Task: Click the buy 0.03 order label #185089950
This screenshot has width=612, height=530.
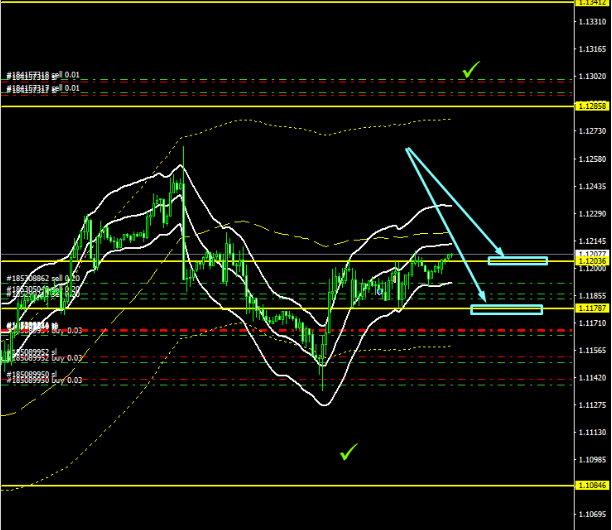Action: [44, 381]
